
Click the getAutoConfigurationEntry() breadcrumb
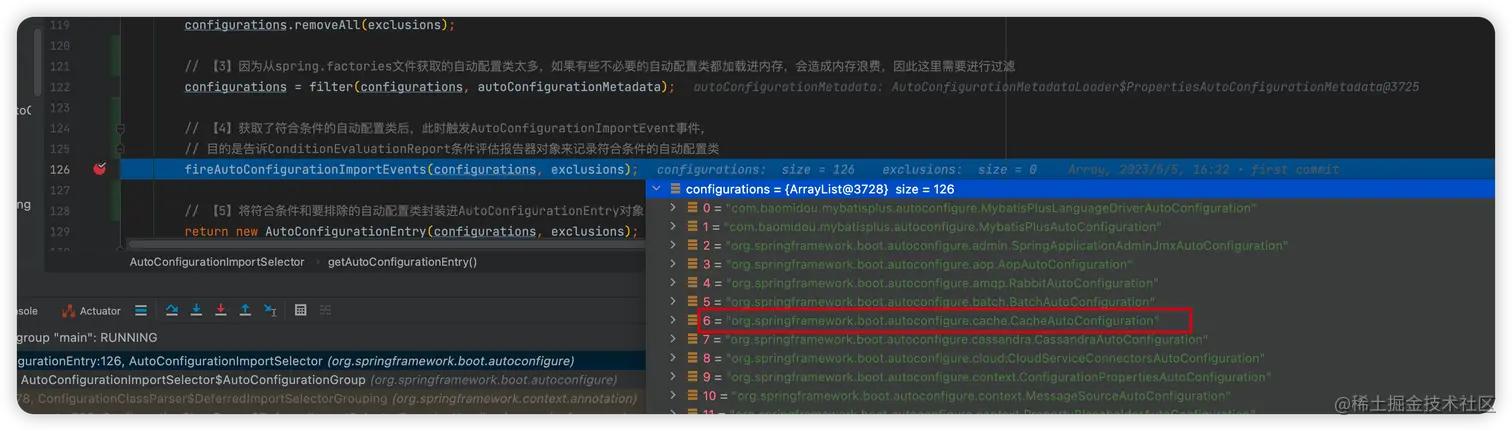pyautogui.click(x=402, y=262)
